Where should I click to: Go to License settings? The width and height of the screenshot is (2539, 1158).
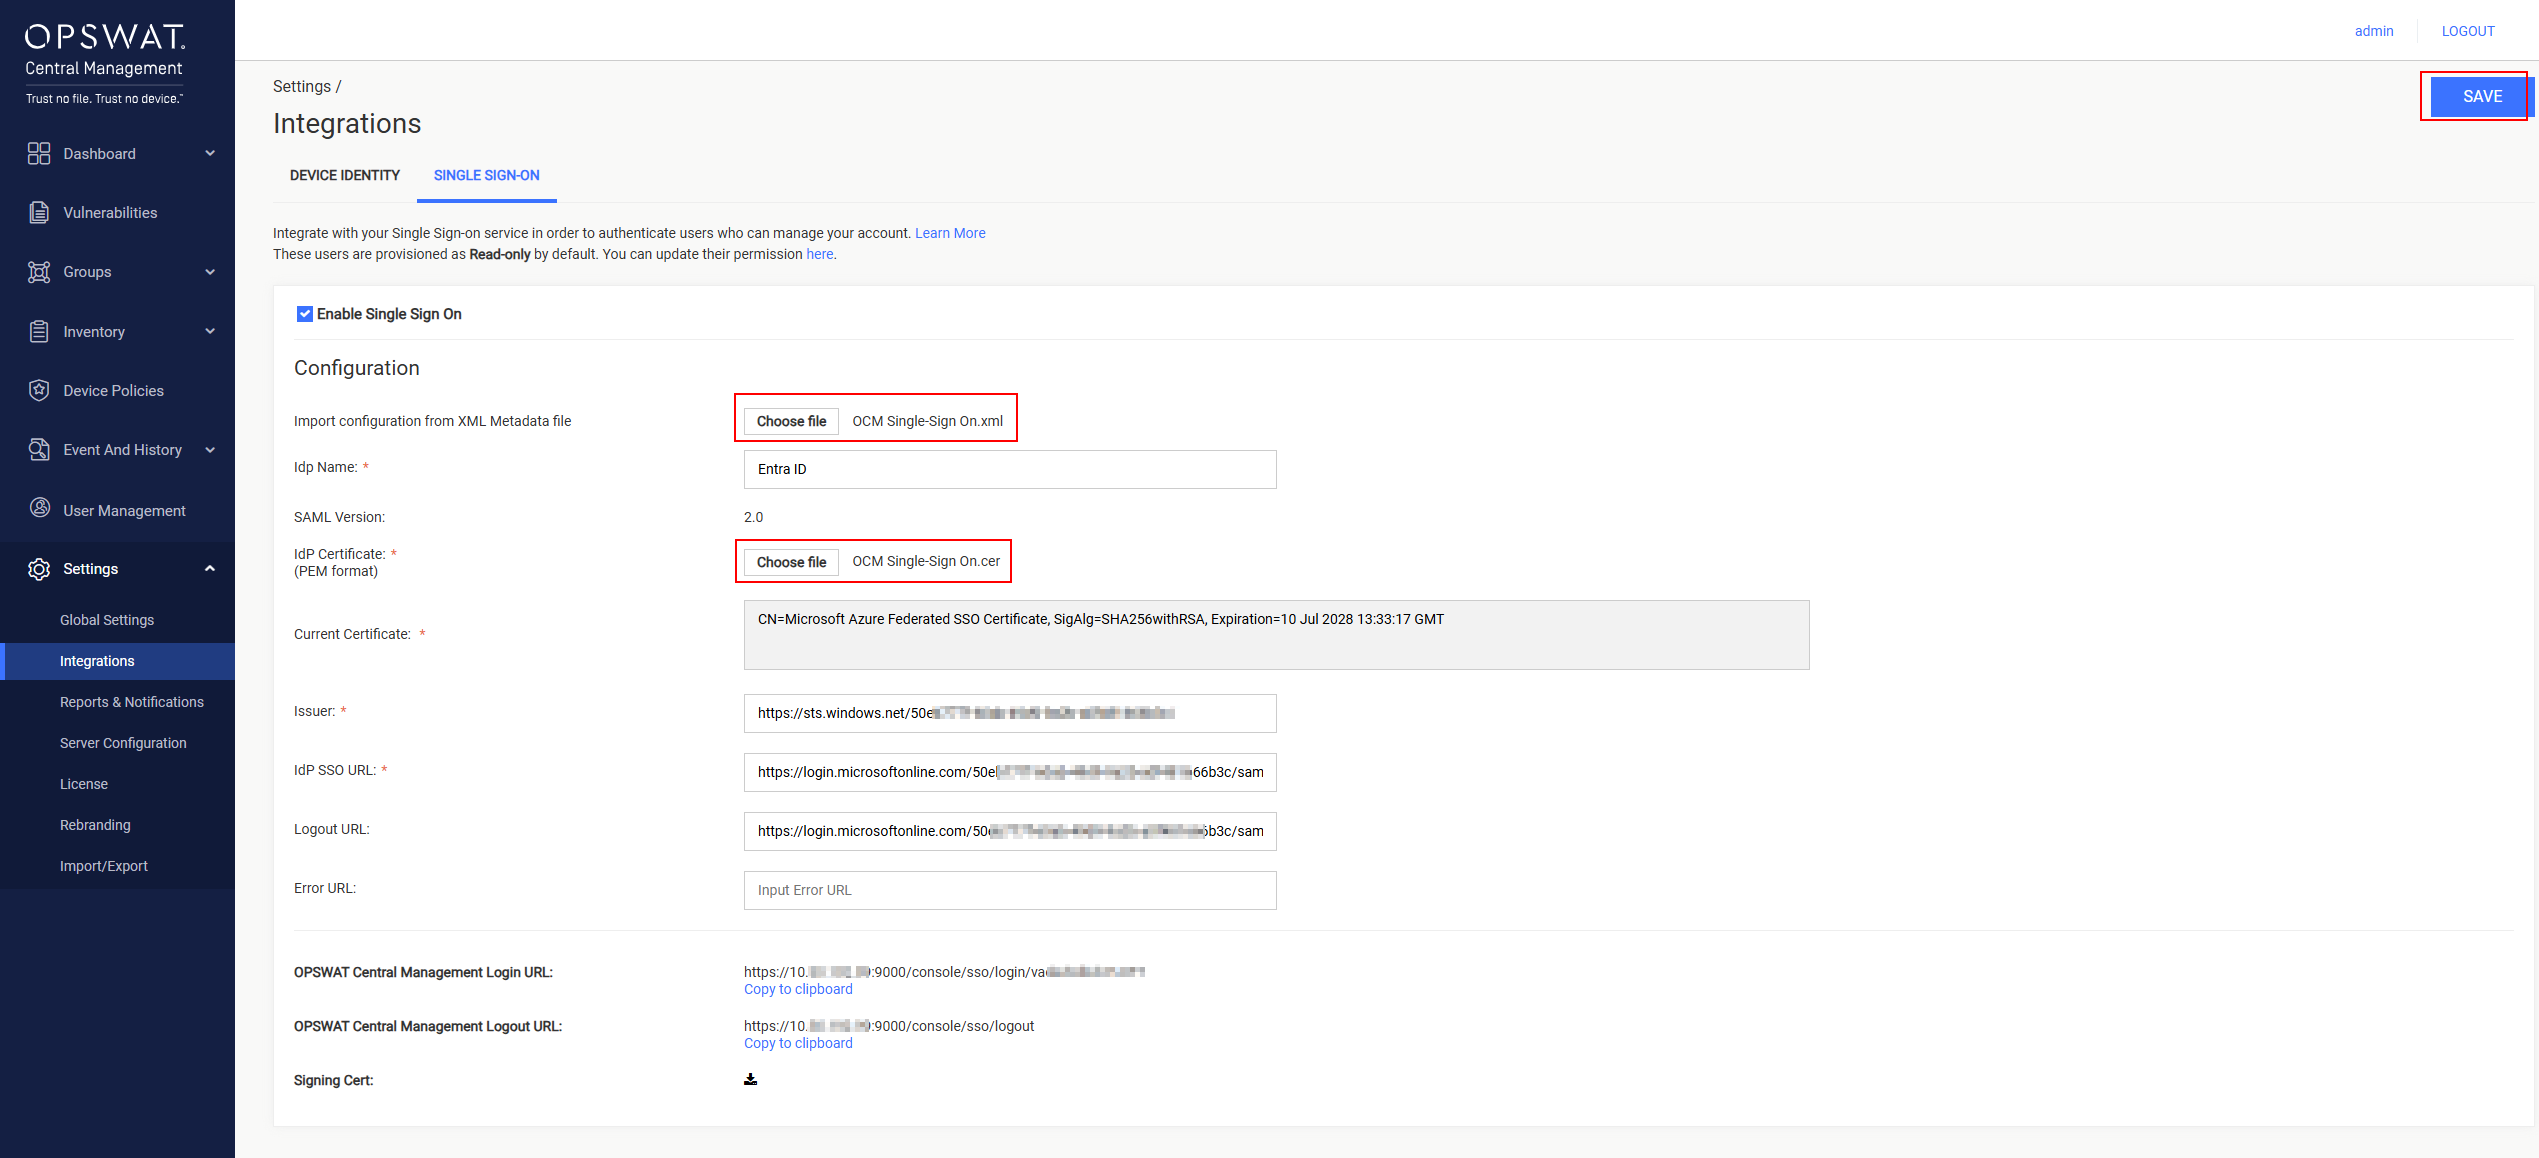(x=84, y=784)
